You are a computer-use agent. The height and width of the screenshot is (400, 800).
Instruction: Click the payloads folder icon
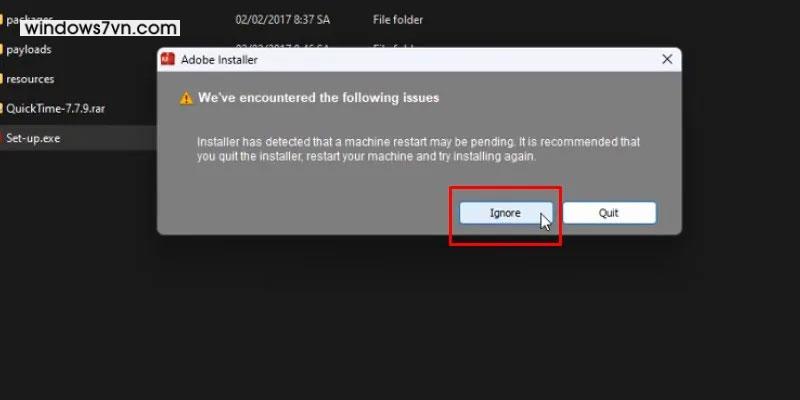tap(2, 49)
